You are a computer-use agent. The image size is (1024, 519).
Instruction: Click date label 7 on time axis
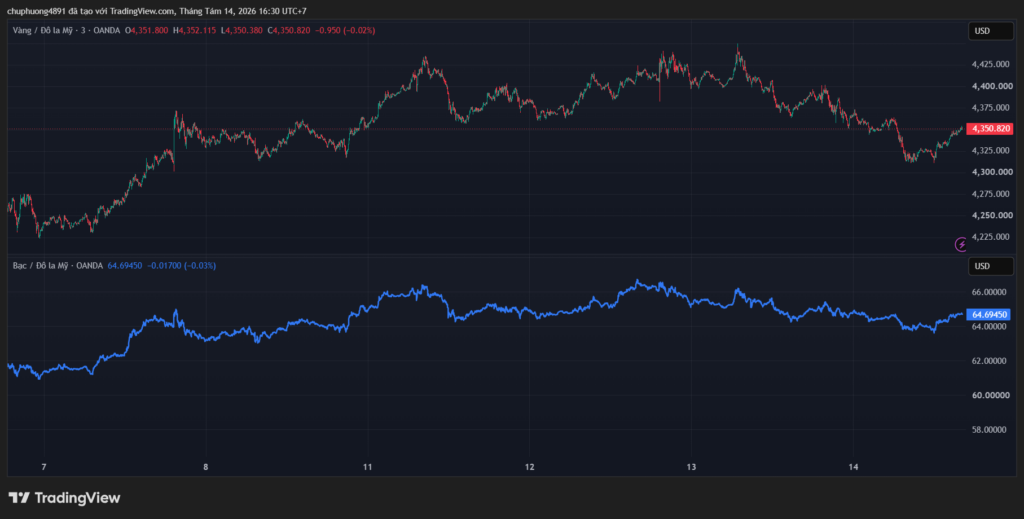[x=44, y=467]
